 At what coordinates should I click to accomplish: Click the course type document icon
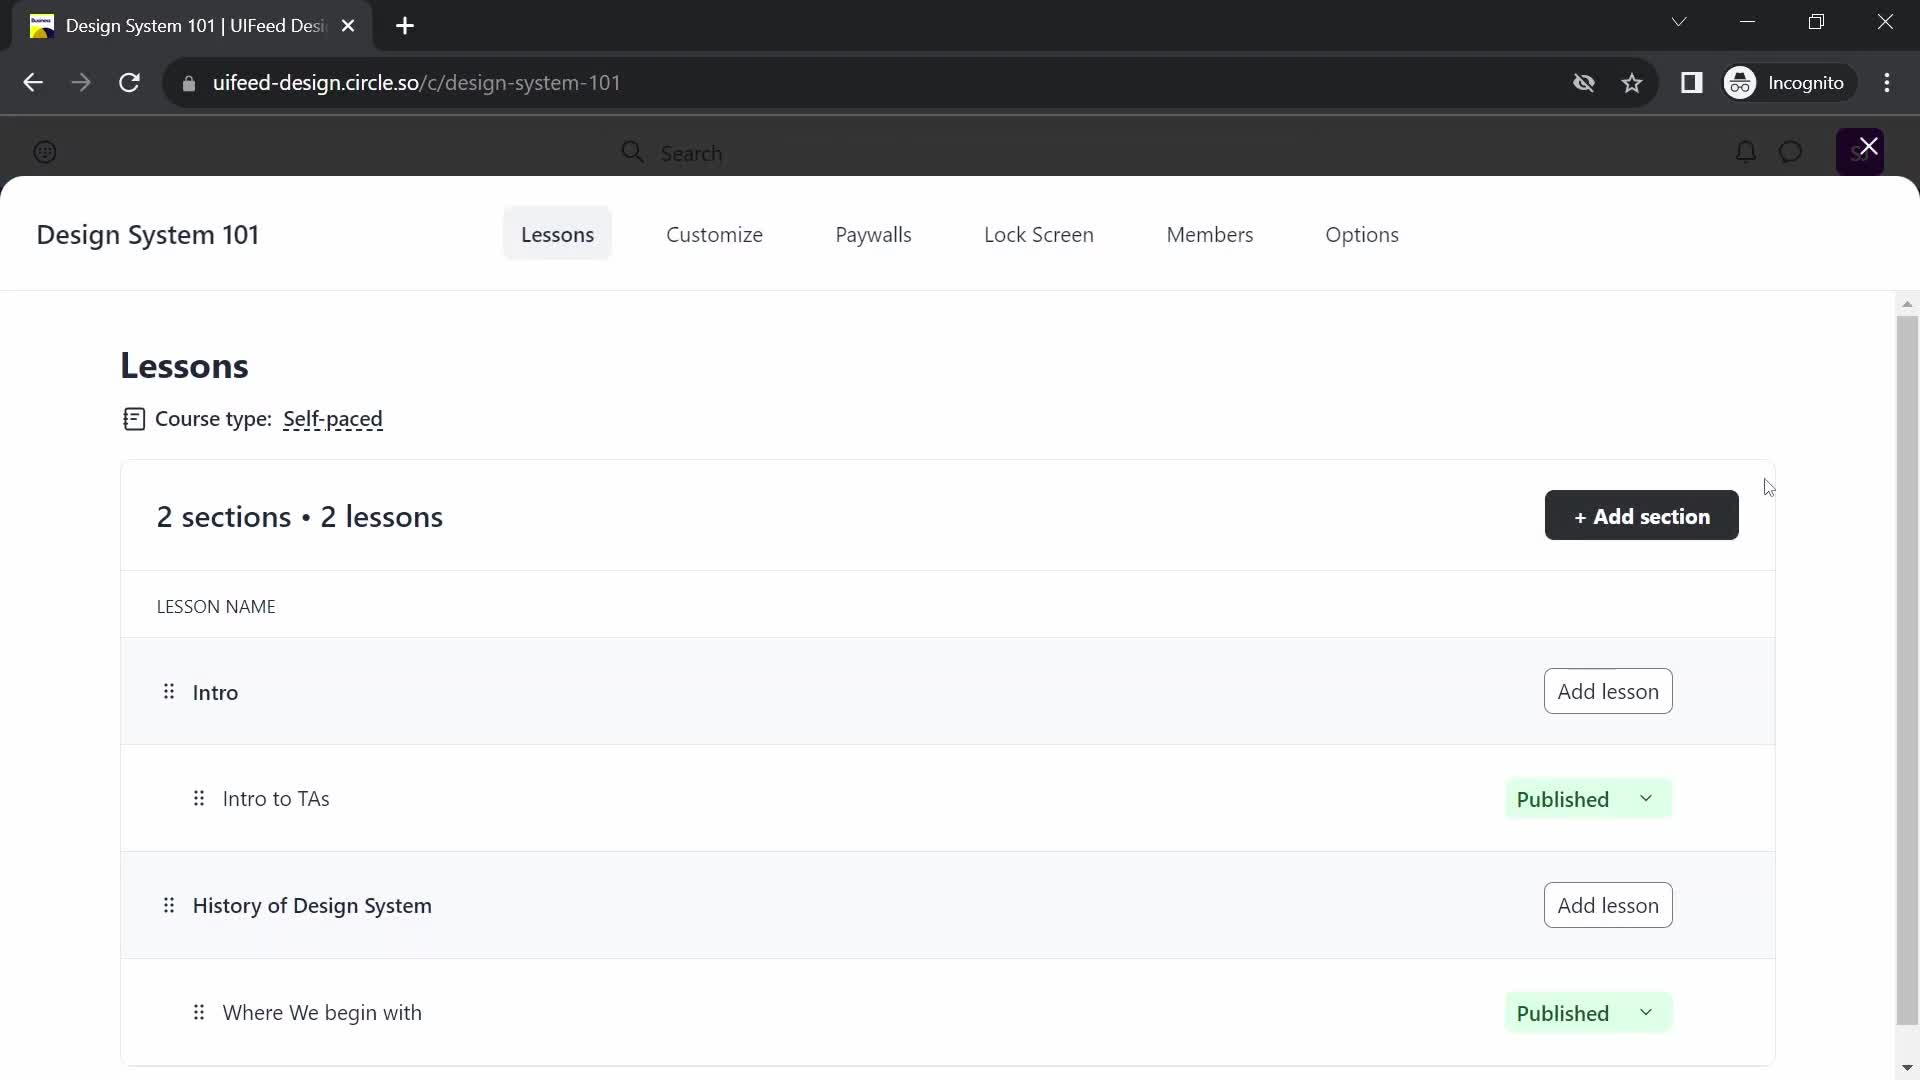(132, 419)
